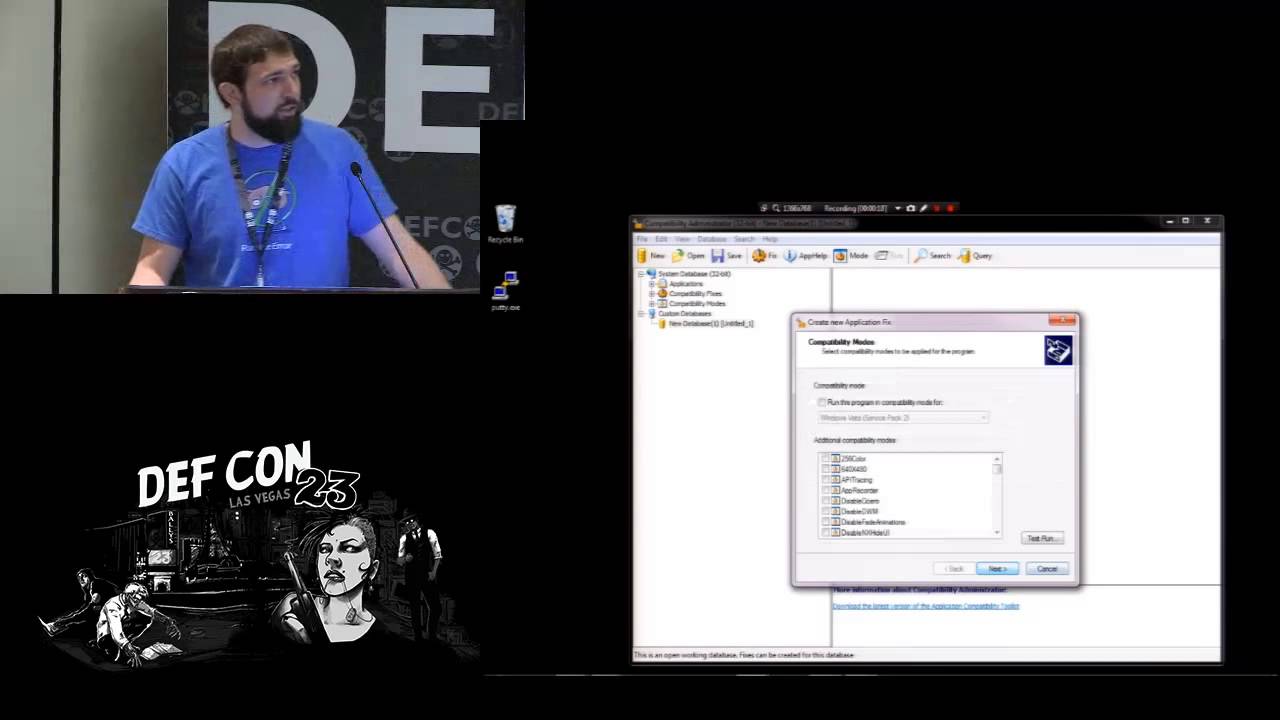Open the Windows Vista compatibility mode dropdown
The height and width of the screenshot is (720, 1280).
click(x=903, y=417)
